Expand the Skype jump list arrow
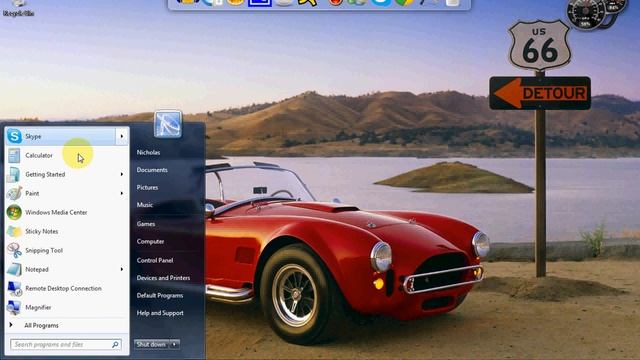The image size is (640, 360). (122, 136)
